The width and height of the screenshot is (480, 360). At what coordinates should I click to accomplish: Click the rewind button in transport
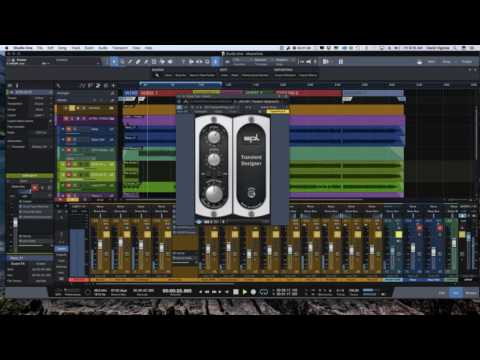pos(207,292)
